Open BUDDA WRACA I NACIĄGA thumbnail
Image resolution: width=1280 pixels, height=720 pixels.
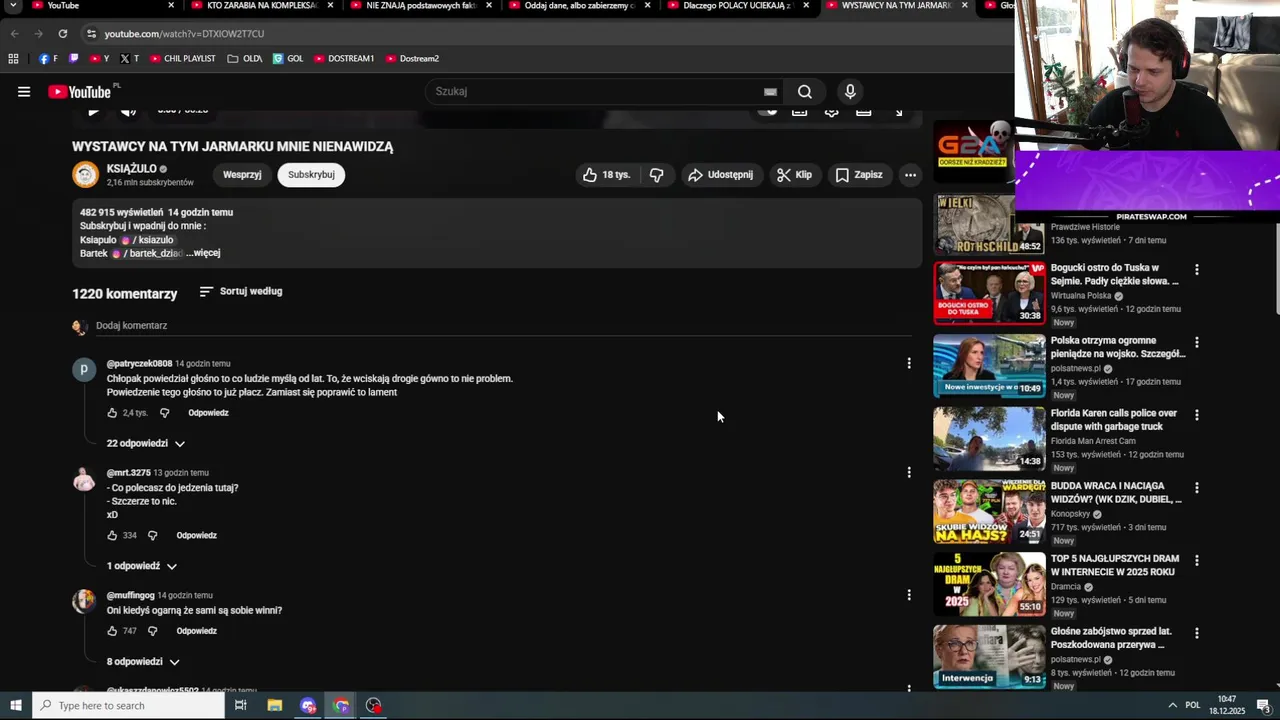(x=989, y=512)
